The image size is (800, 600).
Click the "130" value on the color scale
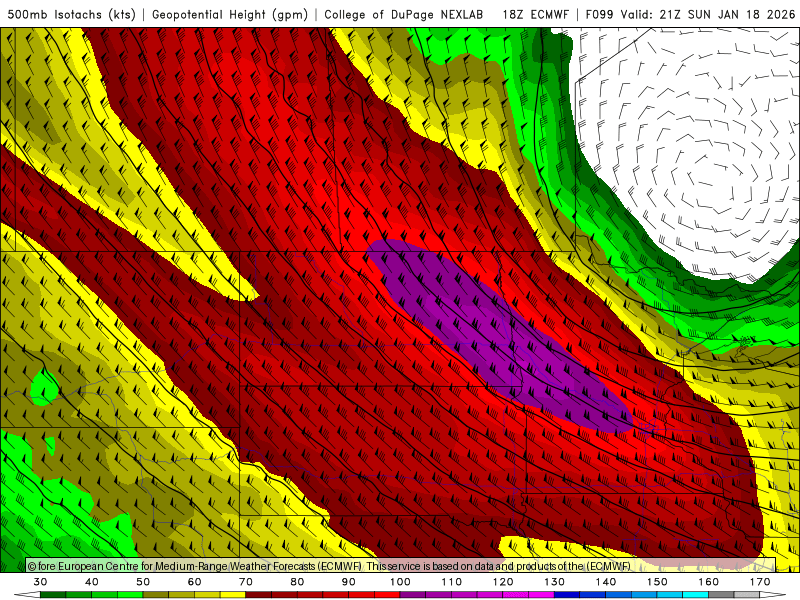554,582
